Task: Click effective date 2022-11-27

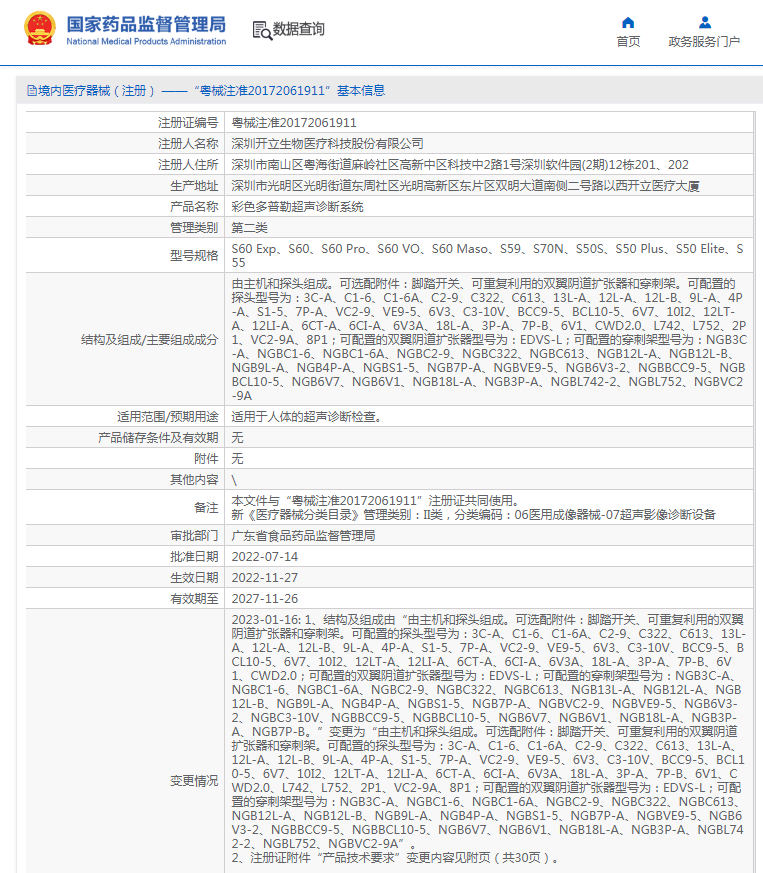Action: pos(265,578)
